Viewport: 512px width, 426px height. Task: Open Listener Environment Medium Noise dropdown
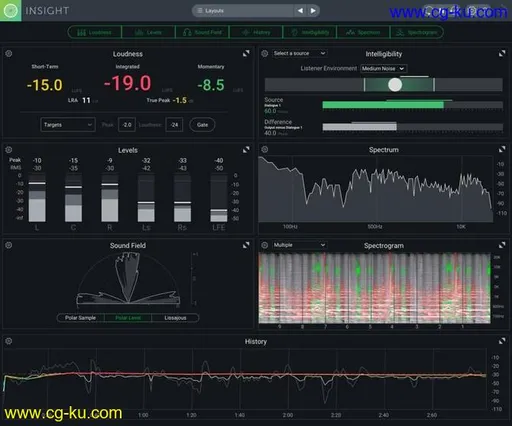383,69
